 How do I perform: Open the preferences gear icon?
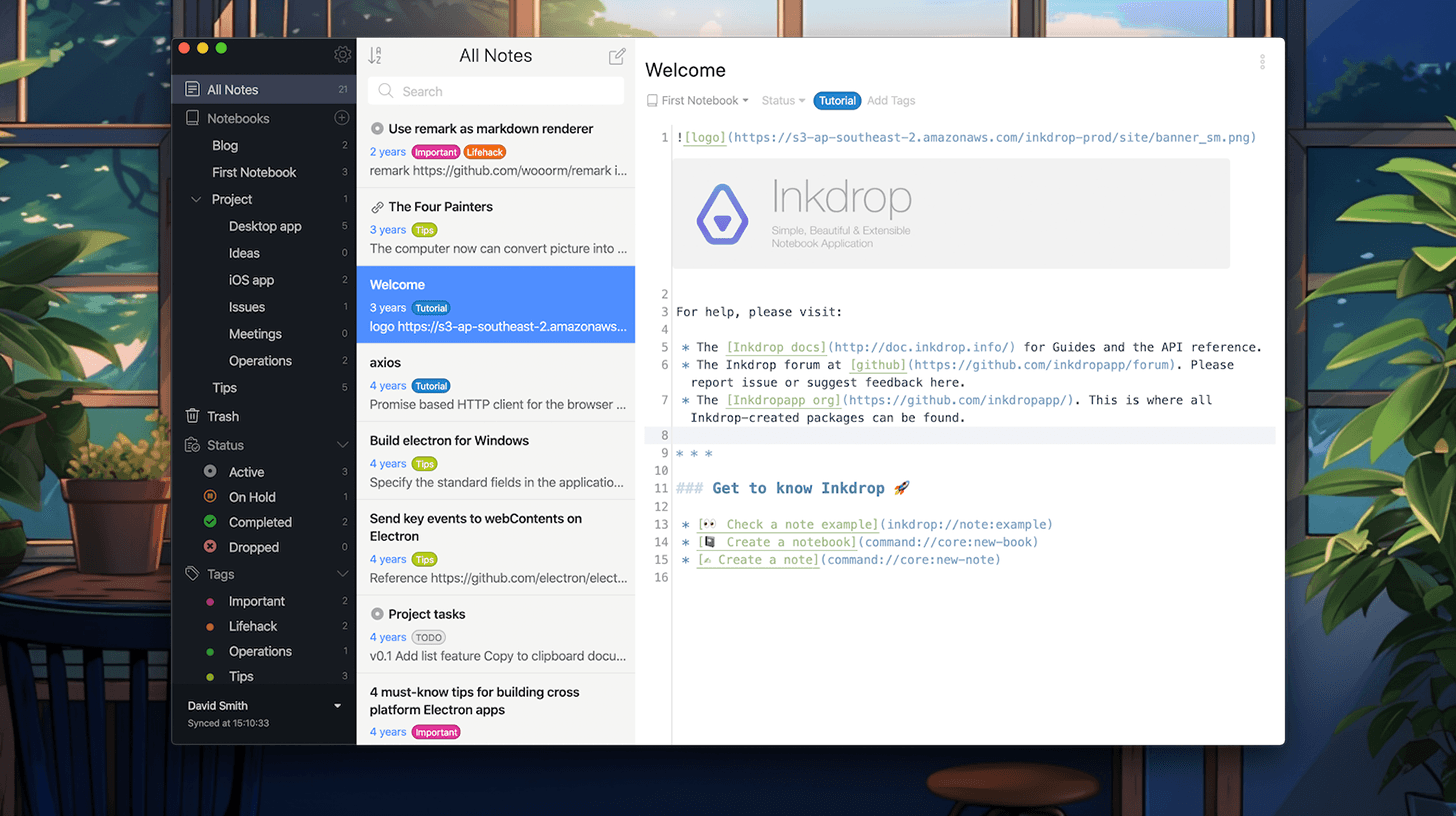pos(342,55)
